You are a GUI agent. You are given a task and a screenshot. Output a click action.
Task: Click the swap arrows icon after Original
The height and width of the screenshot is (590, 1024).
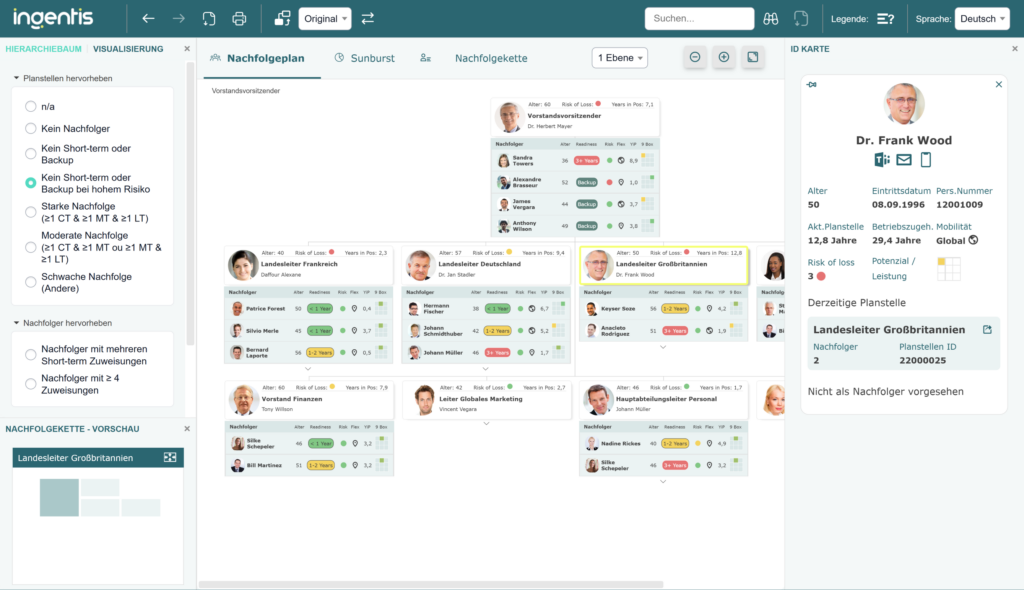368,18
